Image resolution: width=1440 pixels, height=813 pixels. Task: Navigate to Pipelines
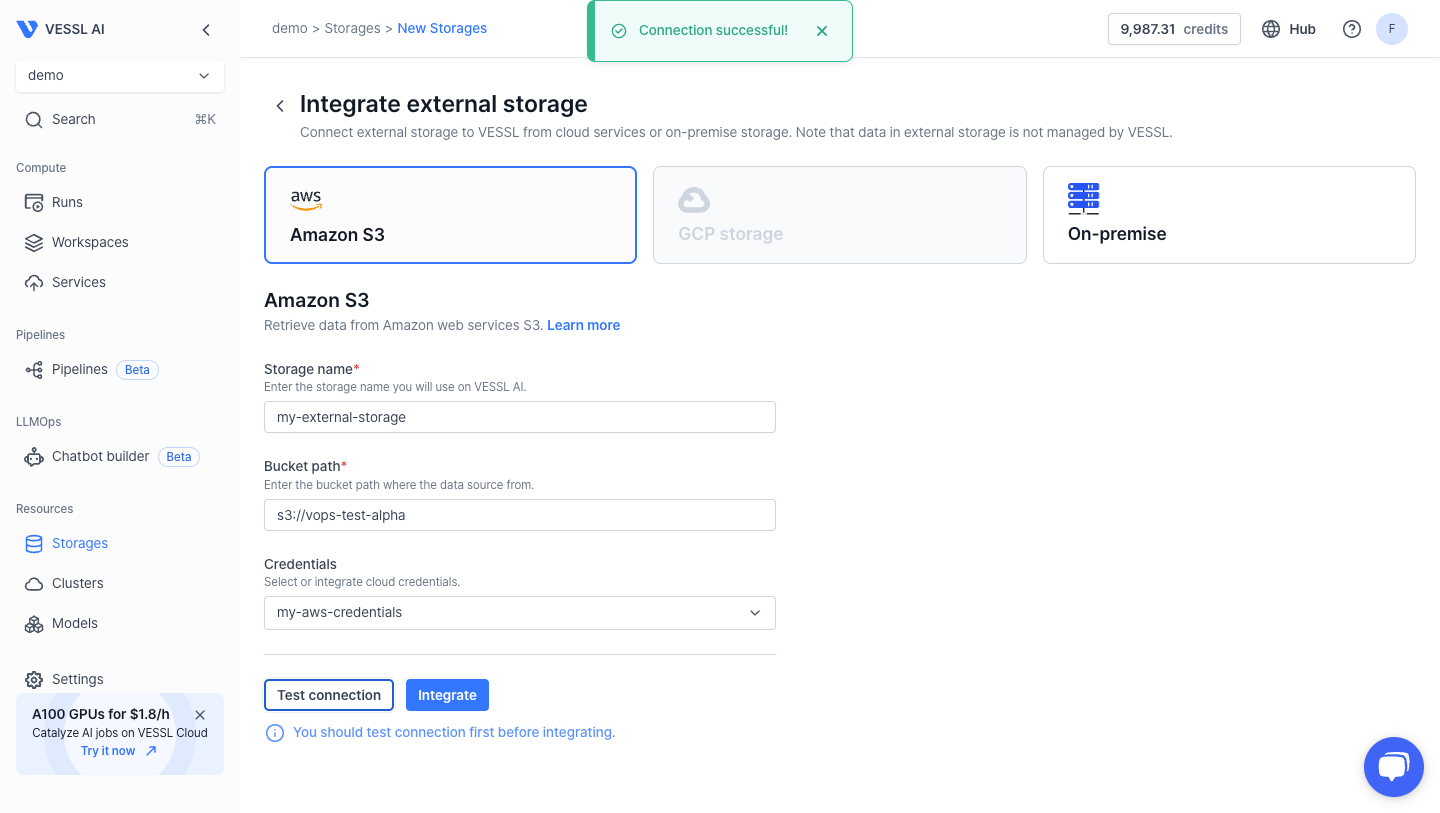(x=79, y=369)
